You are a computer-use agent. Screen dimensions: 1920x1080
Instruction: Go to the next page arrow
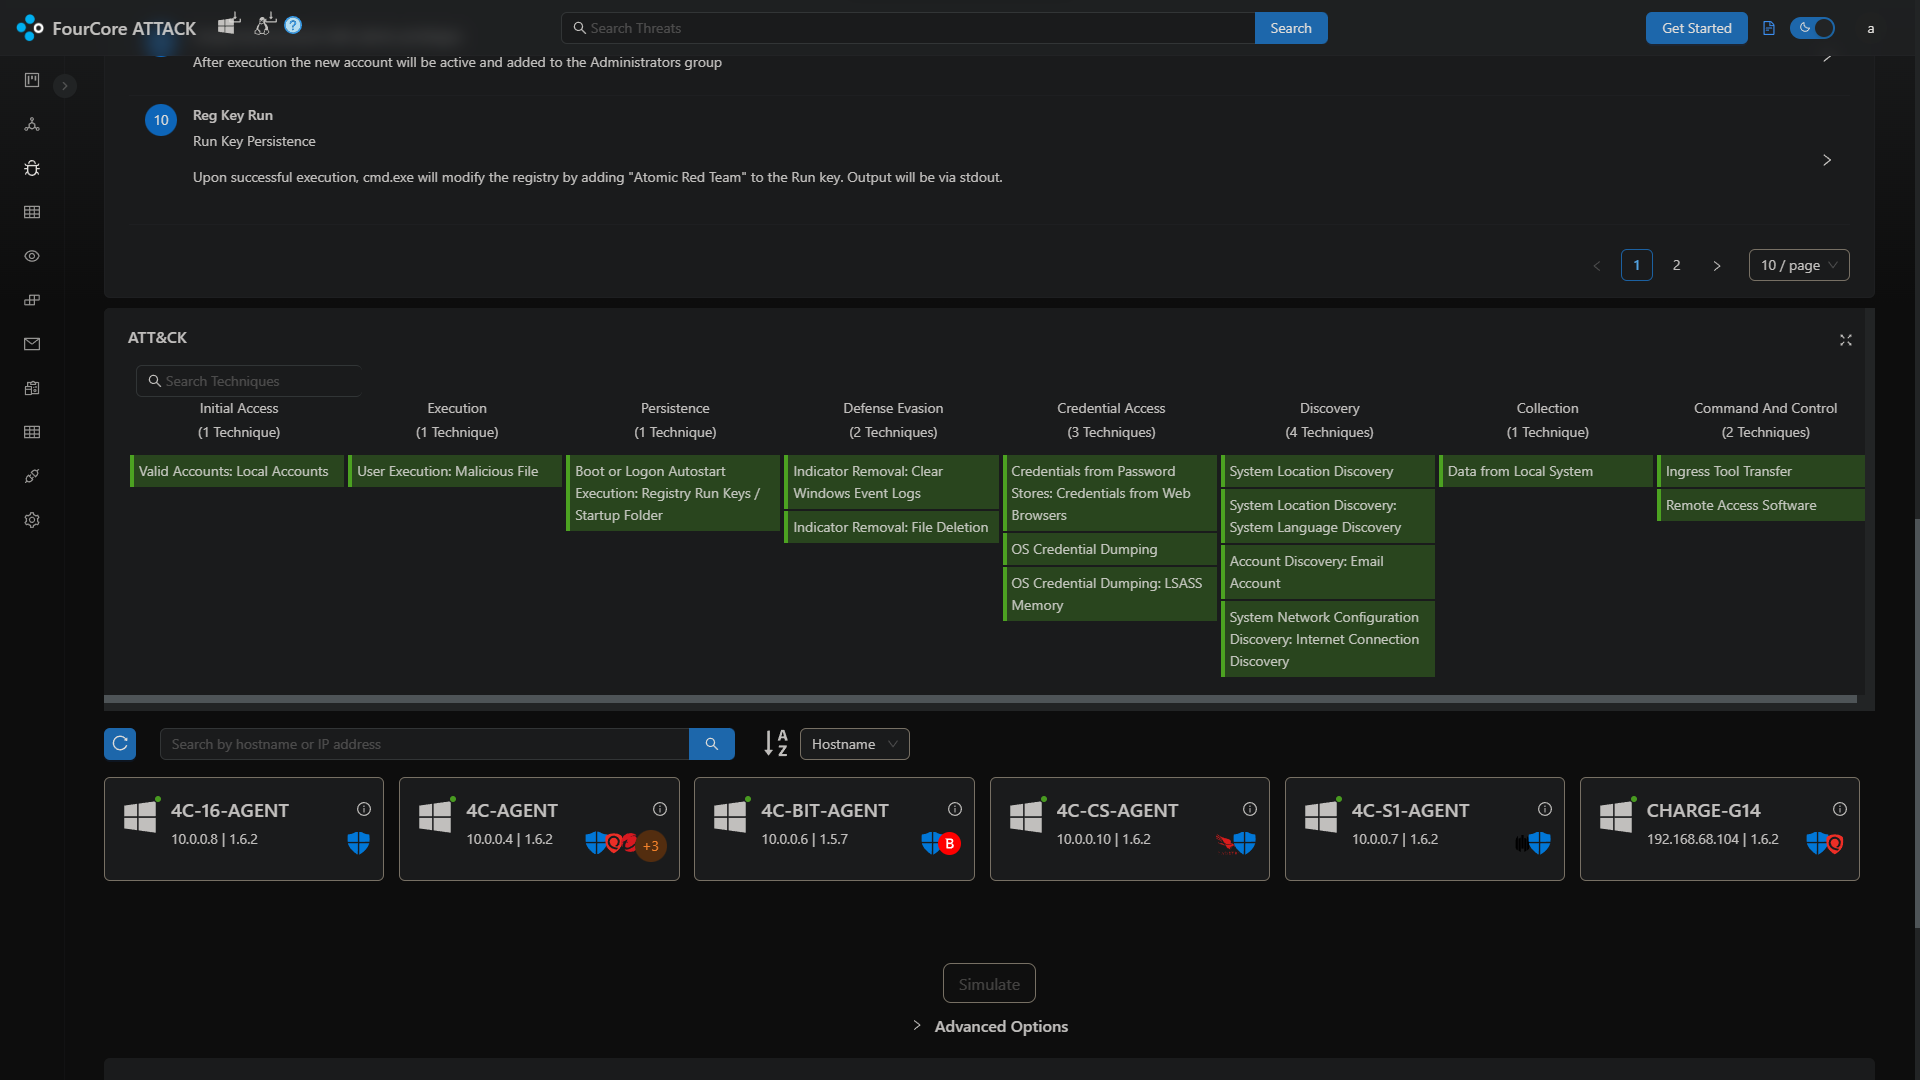(1717, 265)
